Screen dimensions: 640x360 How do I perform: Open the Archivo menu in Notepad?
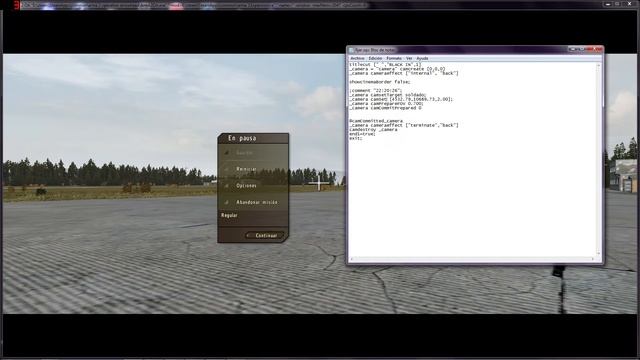pyautogui.click(x=357, y=58)
